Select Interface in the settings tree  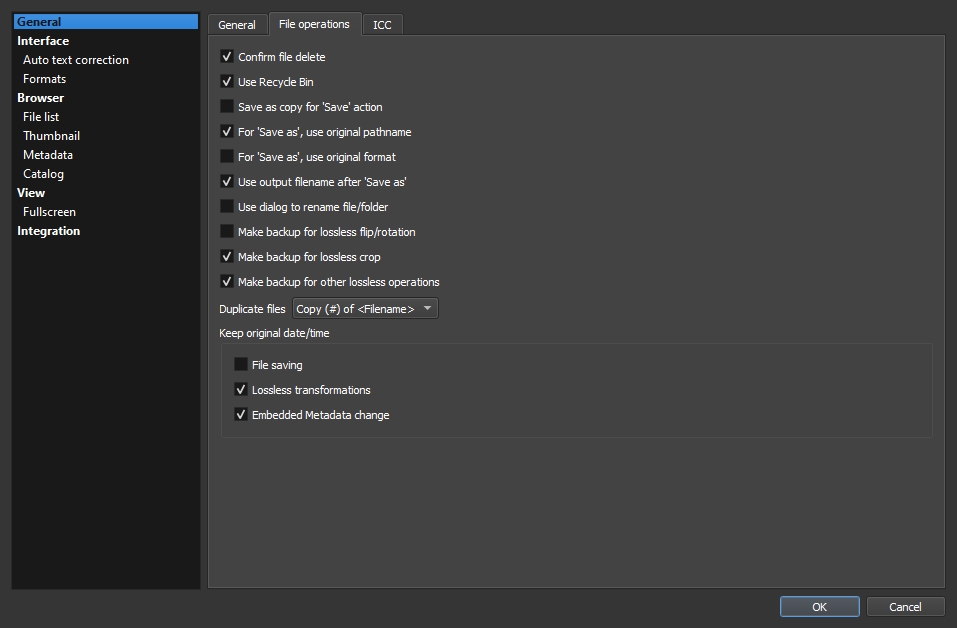[x=43, y=41]
